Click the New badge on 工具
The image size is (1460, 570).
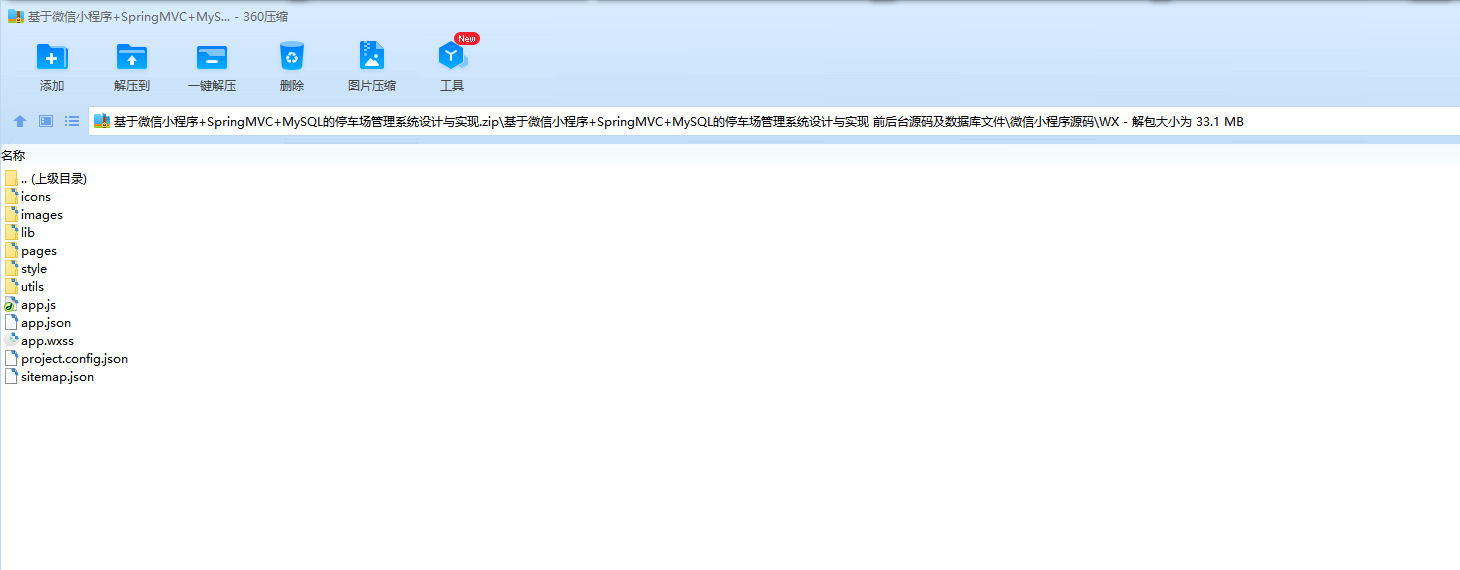pyautogui.click(x=467, y=38)
